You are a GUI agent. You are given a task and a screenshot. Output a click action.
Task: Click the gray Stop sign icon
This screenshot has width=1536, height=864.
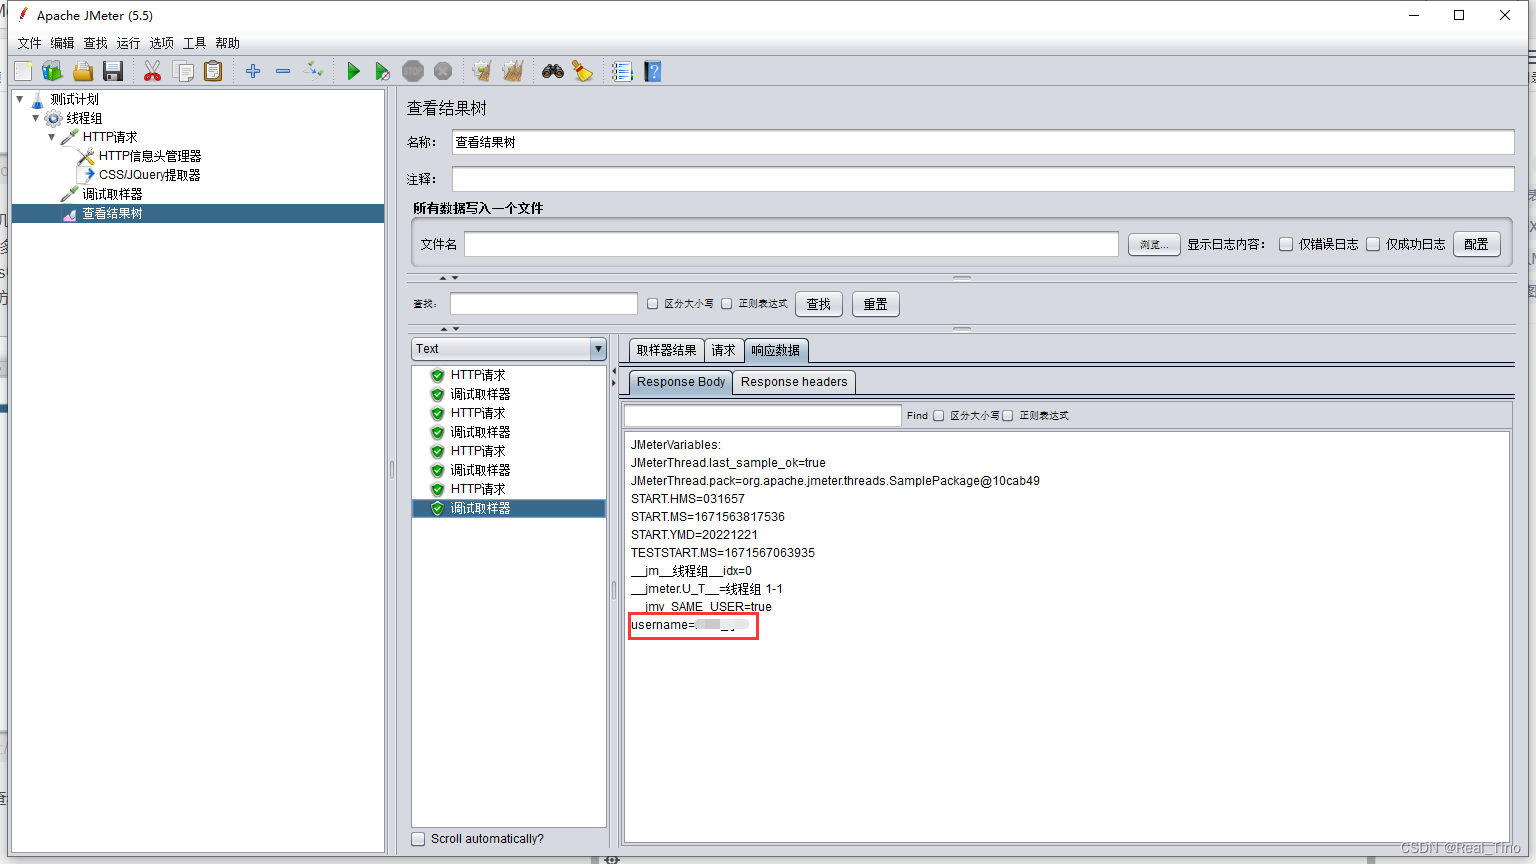(413, 71)
